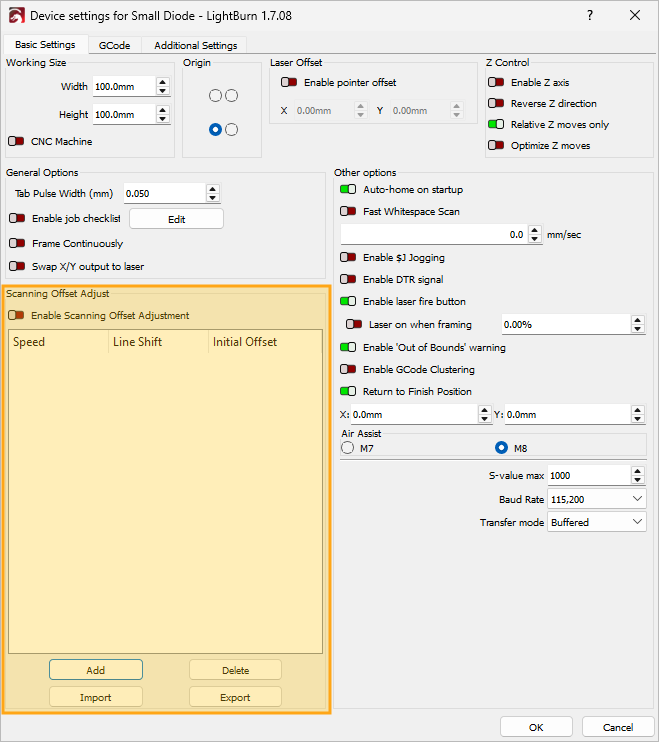659x742 pixels.
Task: Disable Auto-home on startup
Action: click(348, 189)
